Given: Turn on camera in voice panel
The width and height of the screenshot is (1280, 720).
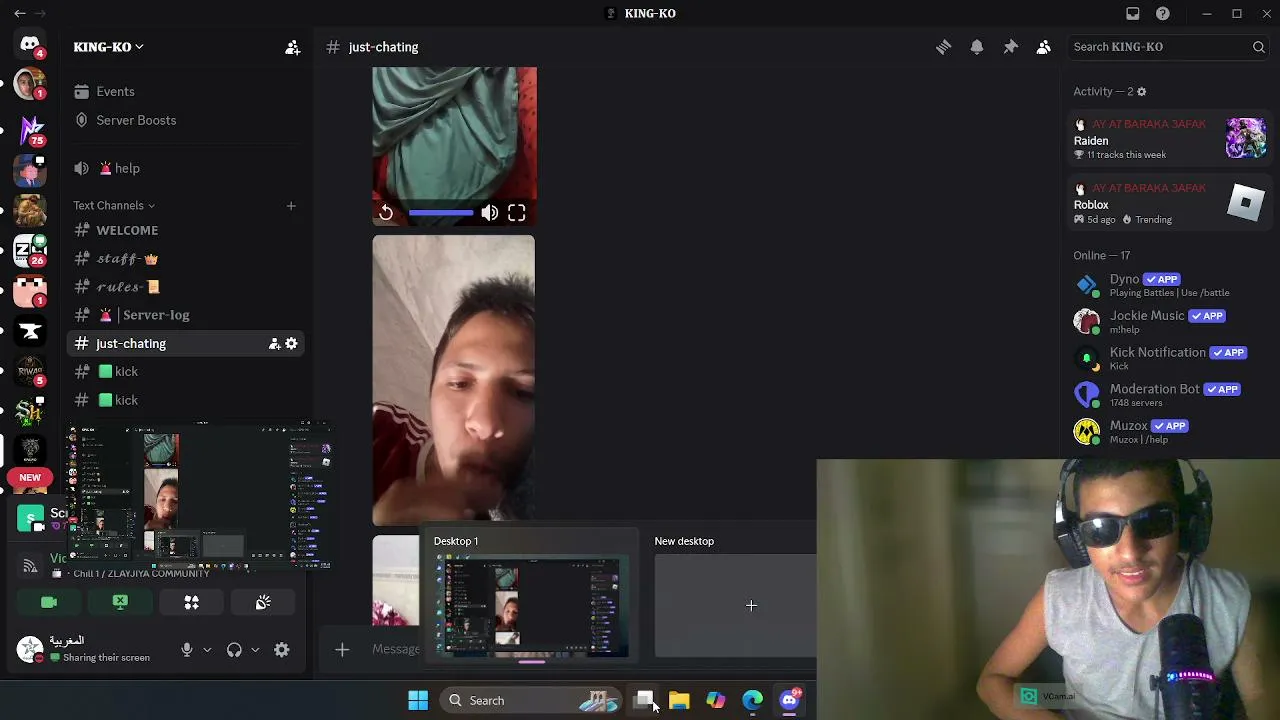Looking at the screenshot, I should pos(49,602).
